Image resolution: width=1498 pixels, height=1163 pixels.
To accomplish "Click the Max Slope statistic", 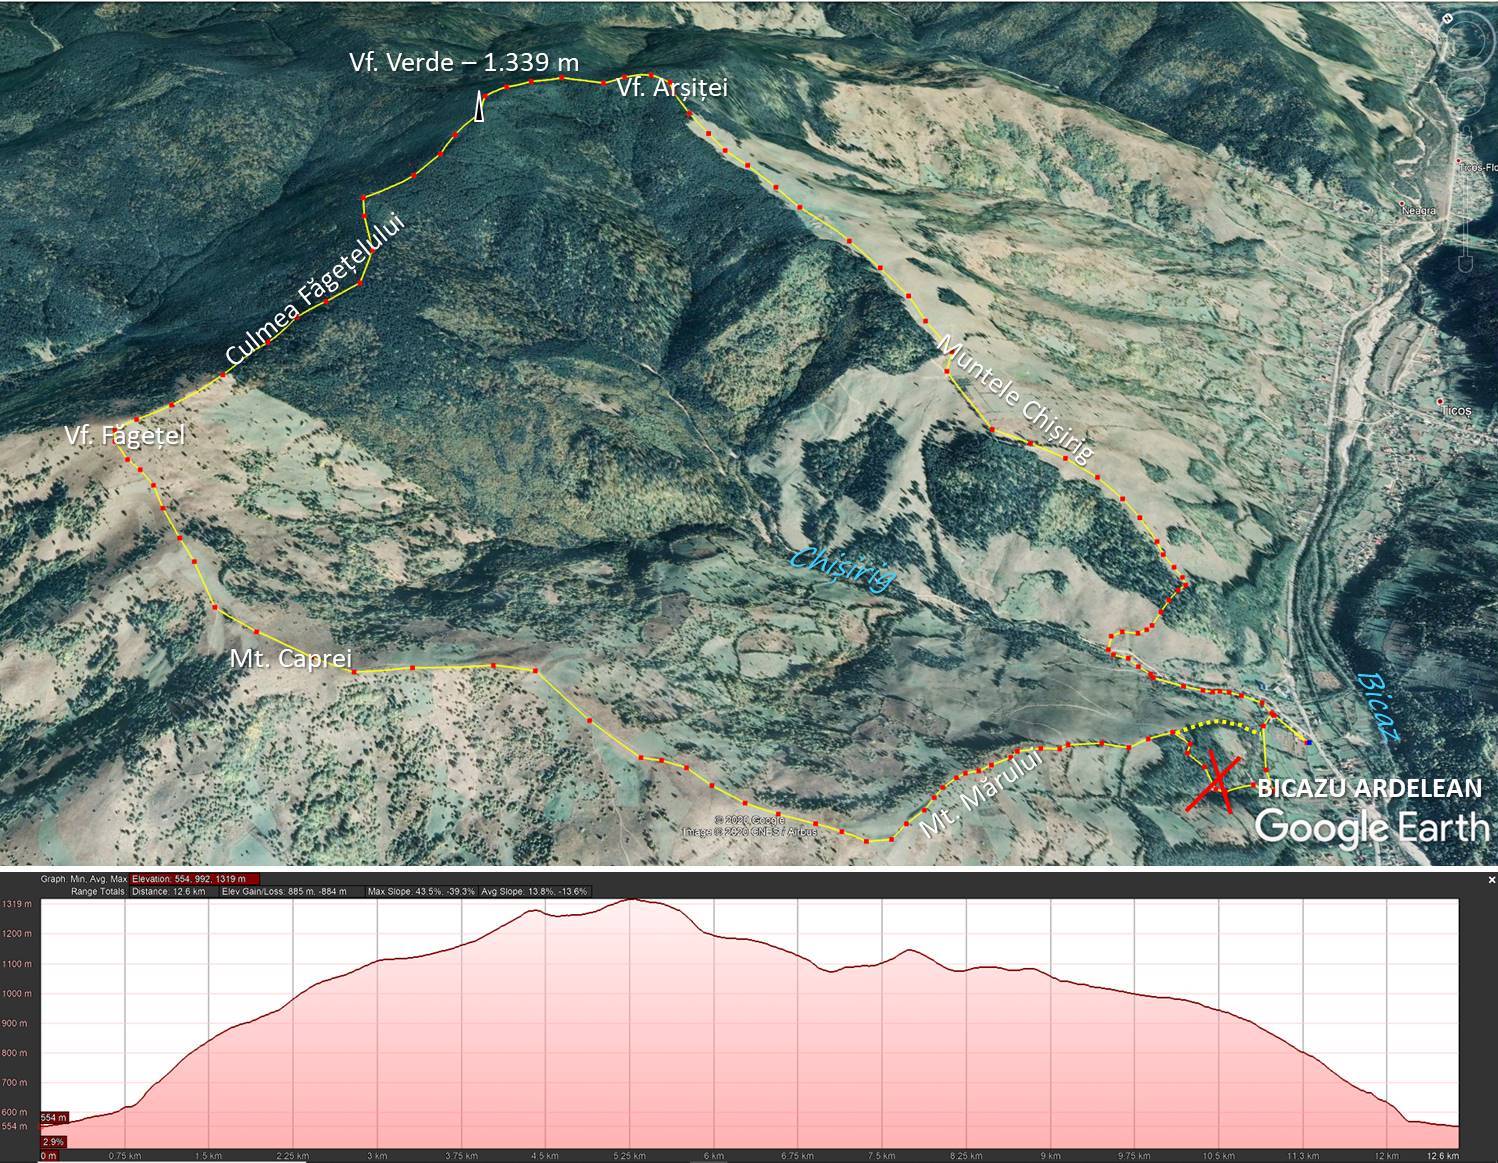I will (x=421, y=891).
